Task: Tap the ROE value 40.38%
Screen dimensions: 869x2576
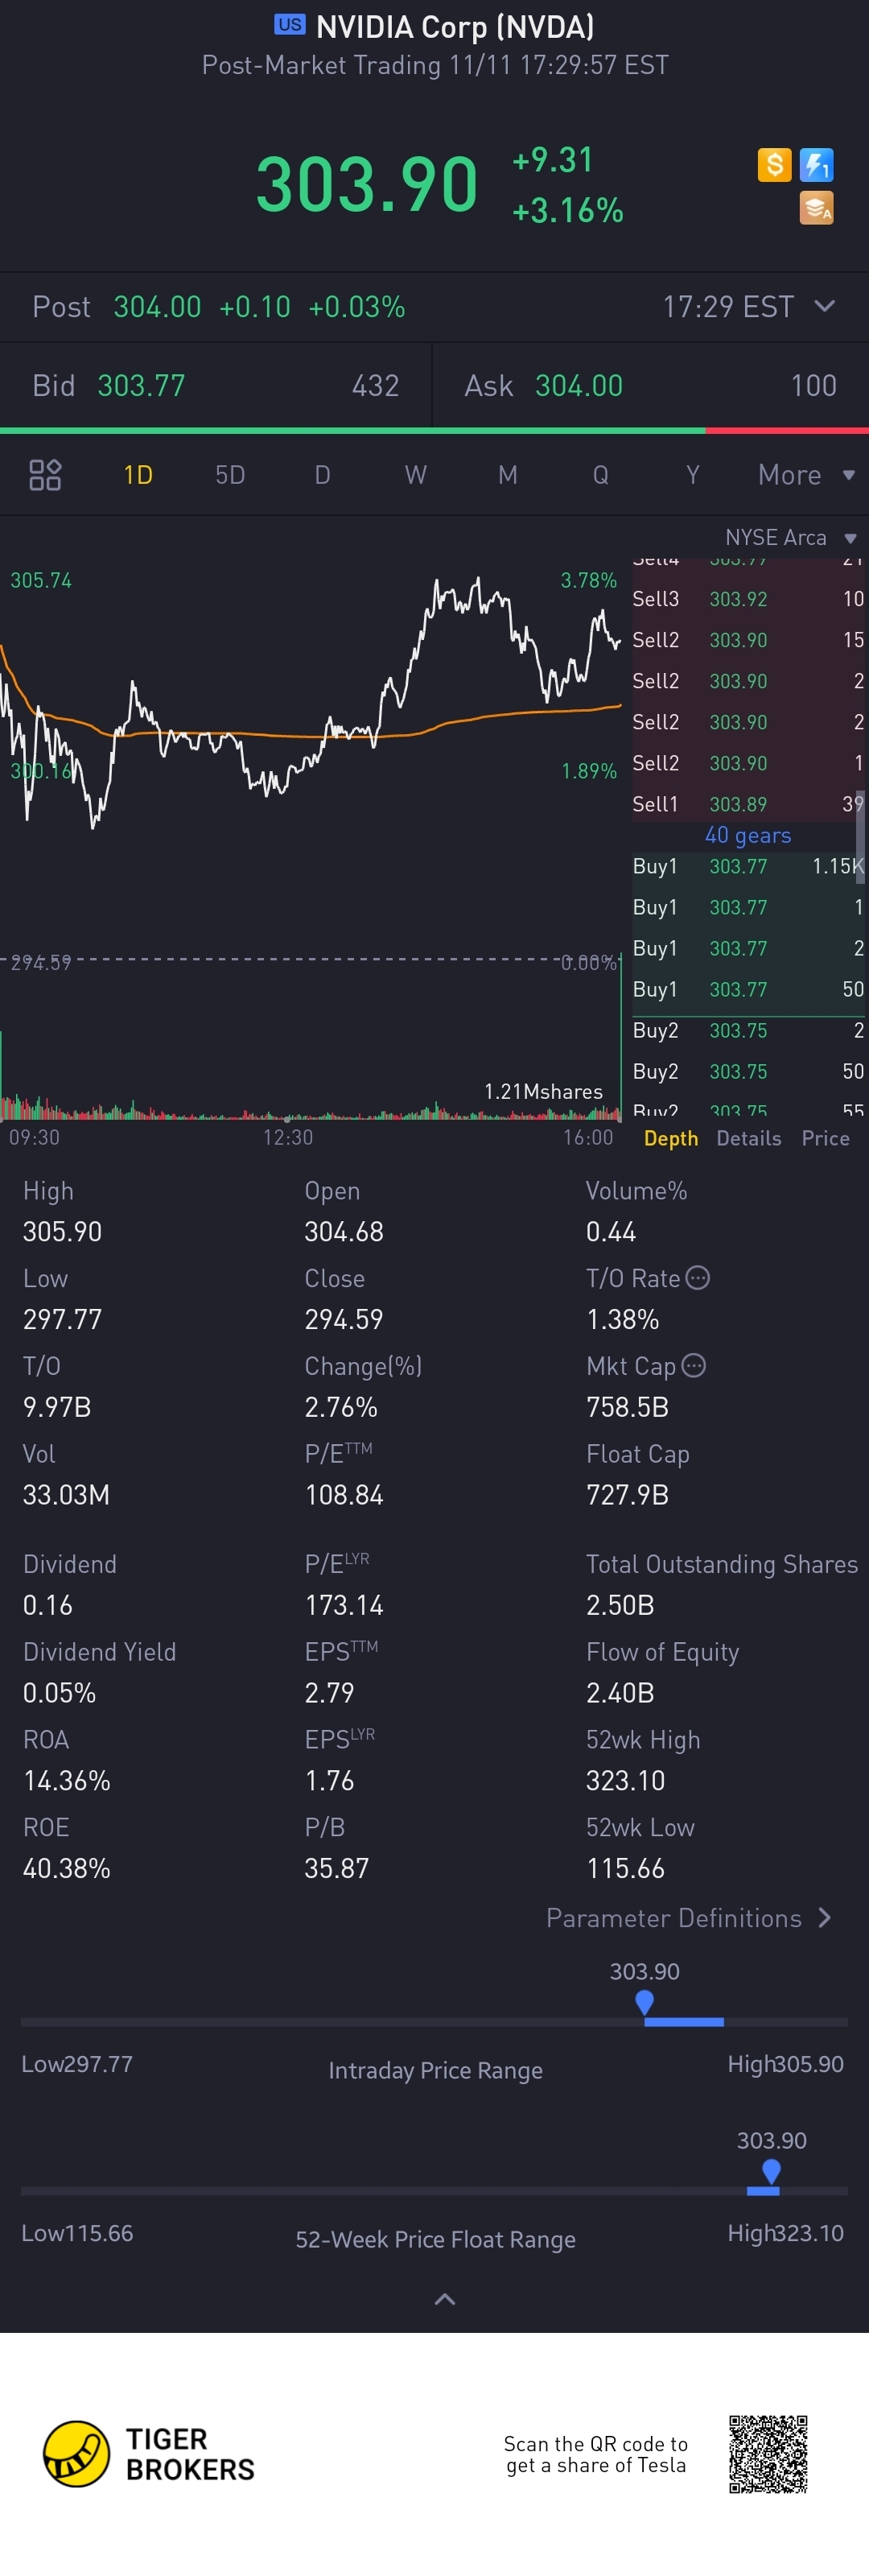Action: point(67,1868)
